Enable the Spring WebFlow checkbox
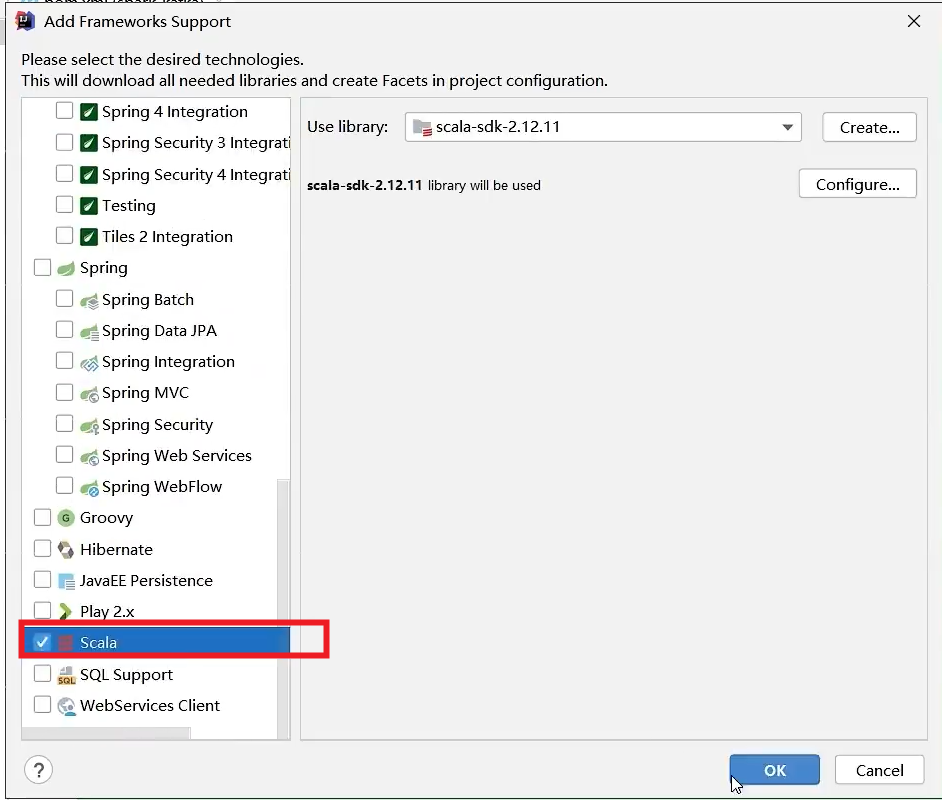Image resolution: width=942 pixels, height=800 pixels. pyautogui.click(x=64, y=485)
